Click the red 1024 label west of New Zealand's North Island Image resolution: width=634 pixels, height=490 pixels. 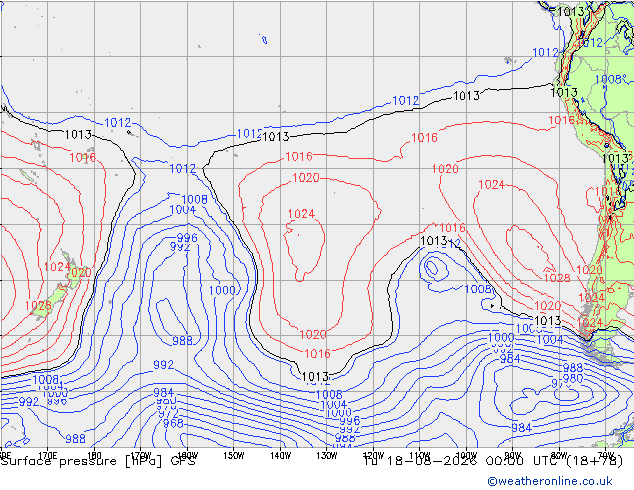tap(57, 267)
